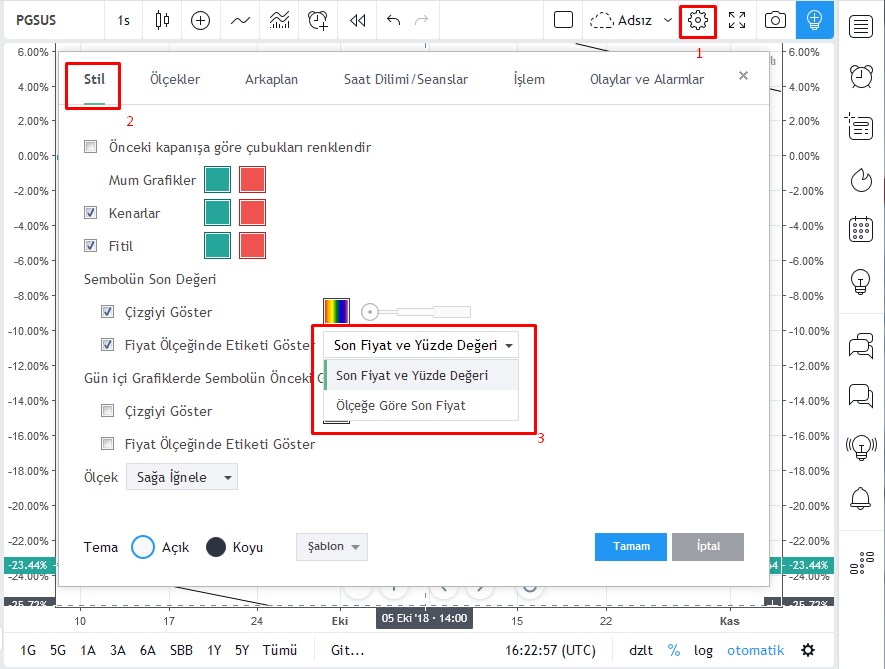Toggle the checked Fiyat Ölçeğinde Etiketi Göster
885x669 pixels.
pos(107,344)
